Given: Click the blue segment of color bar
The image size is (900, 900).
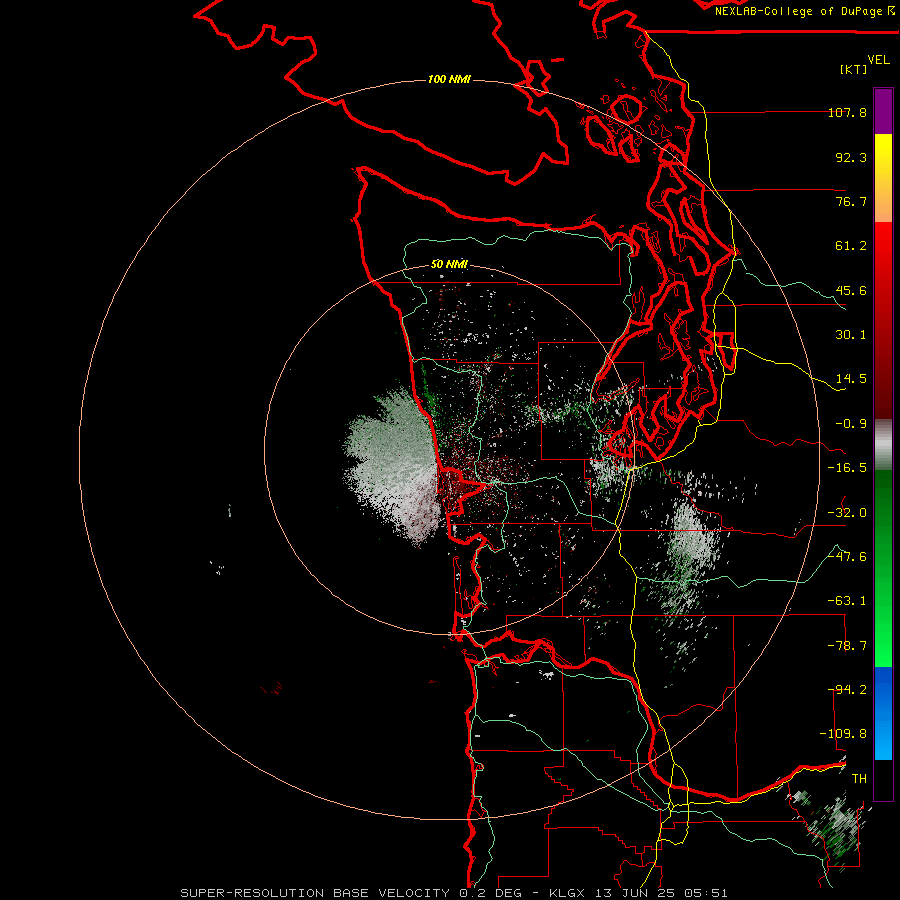Looking at the screenshot, I should click(x=883, y=713).
